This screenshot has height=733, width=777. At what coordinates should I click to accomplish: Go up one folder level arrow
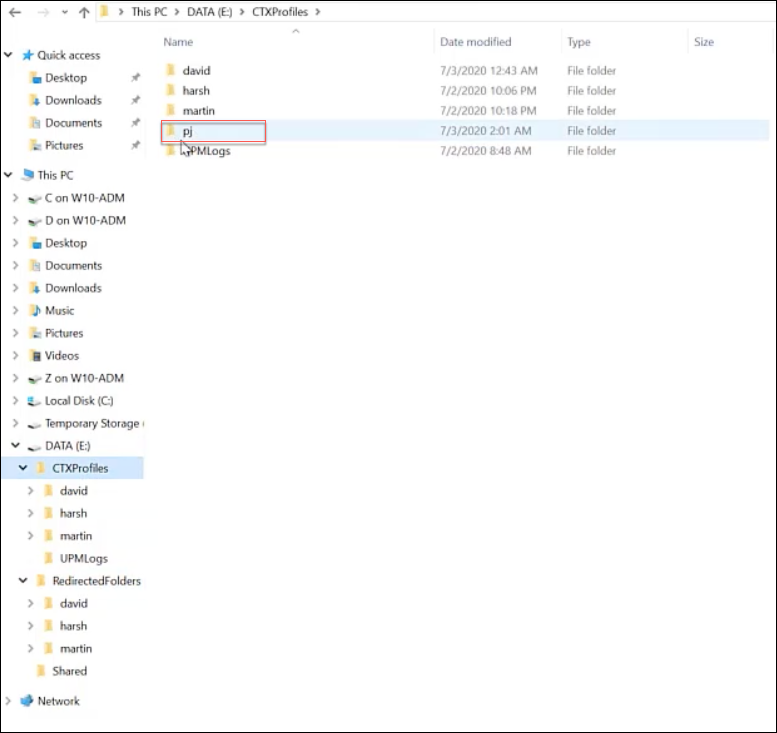point(84,12)
